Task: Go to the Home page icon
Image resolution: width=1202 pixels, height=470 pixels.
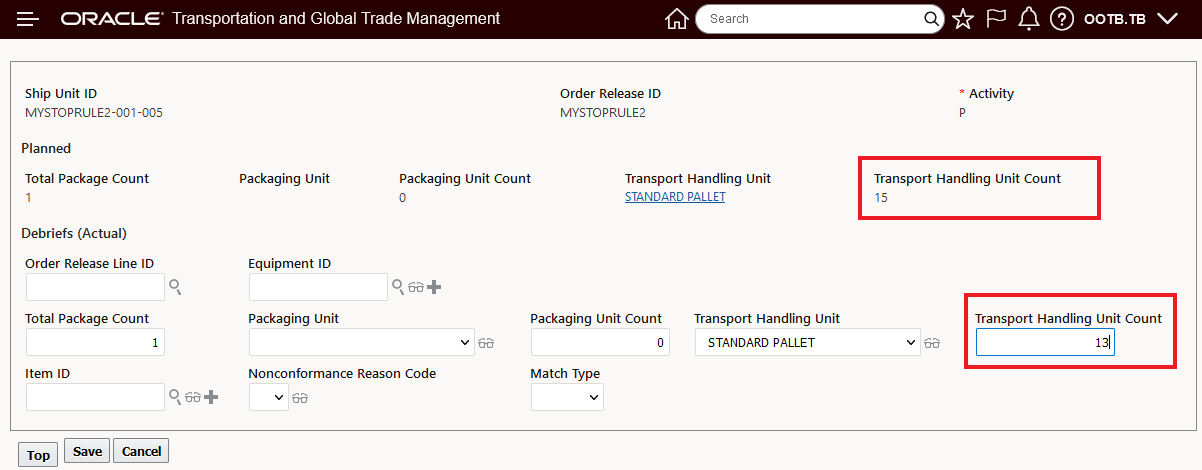Action: (677, 19)
